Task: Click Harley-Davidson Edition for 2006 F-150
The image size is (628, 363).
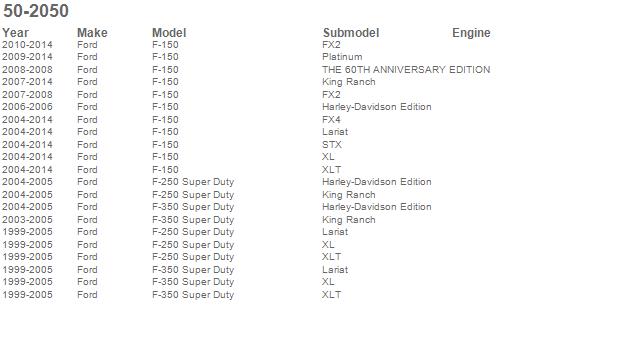Action: pyautogui.click(x=377, y=107)
